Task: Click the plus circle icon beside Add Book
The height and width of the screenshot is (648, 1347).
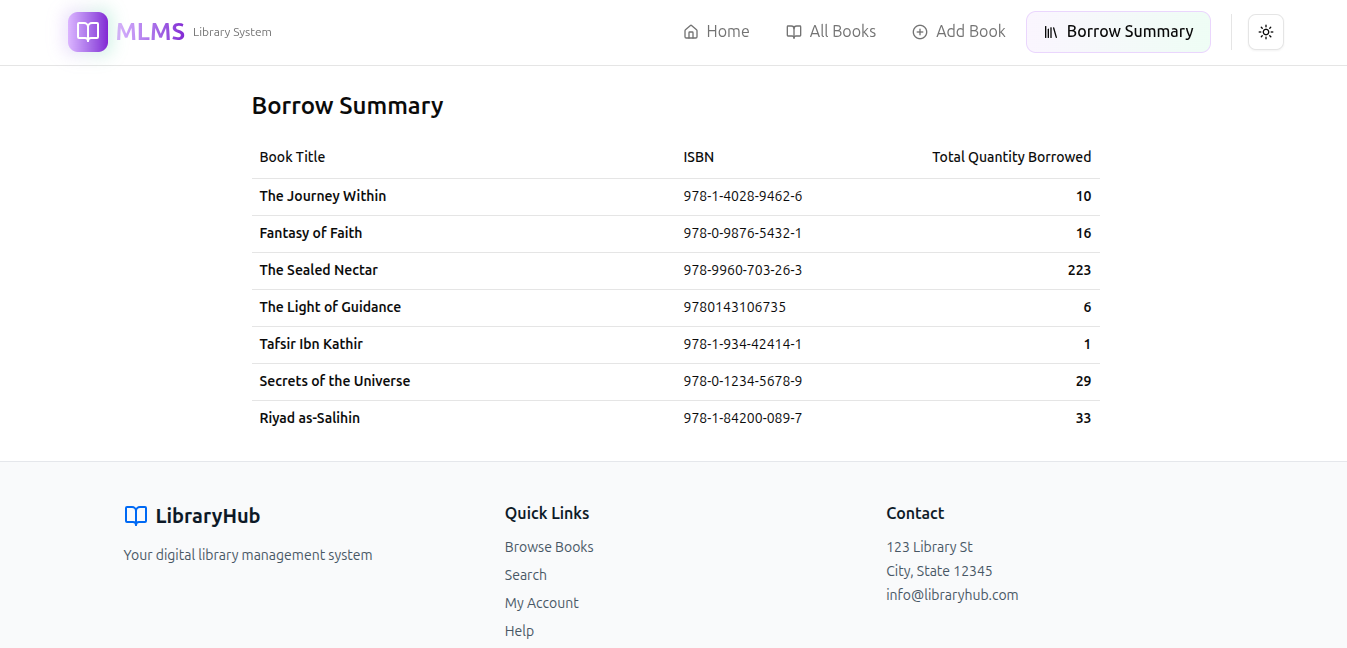Action: coord(920,32)
